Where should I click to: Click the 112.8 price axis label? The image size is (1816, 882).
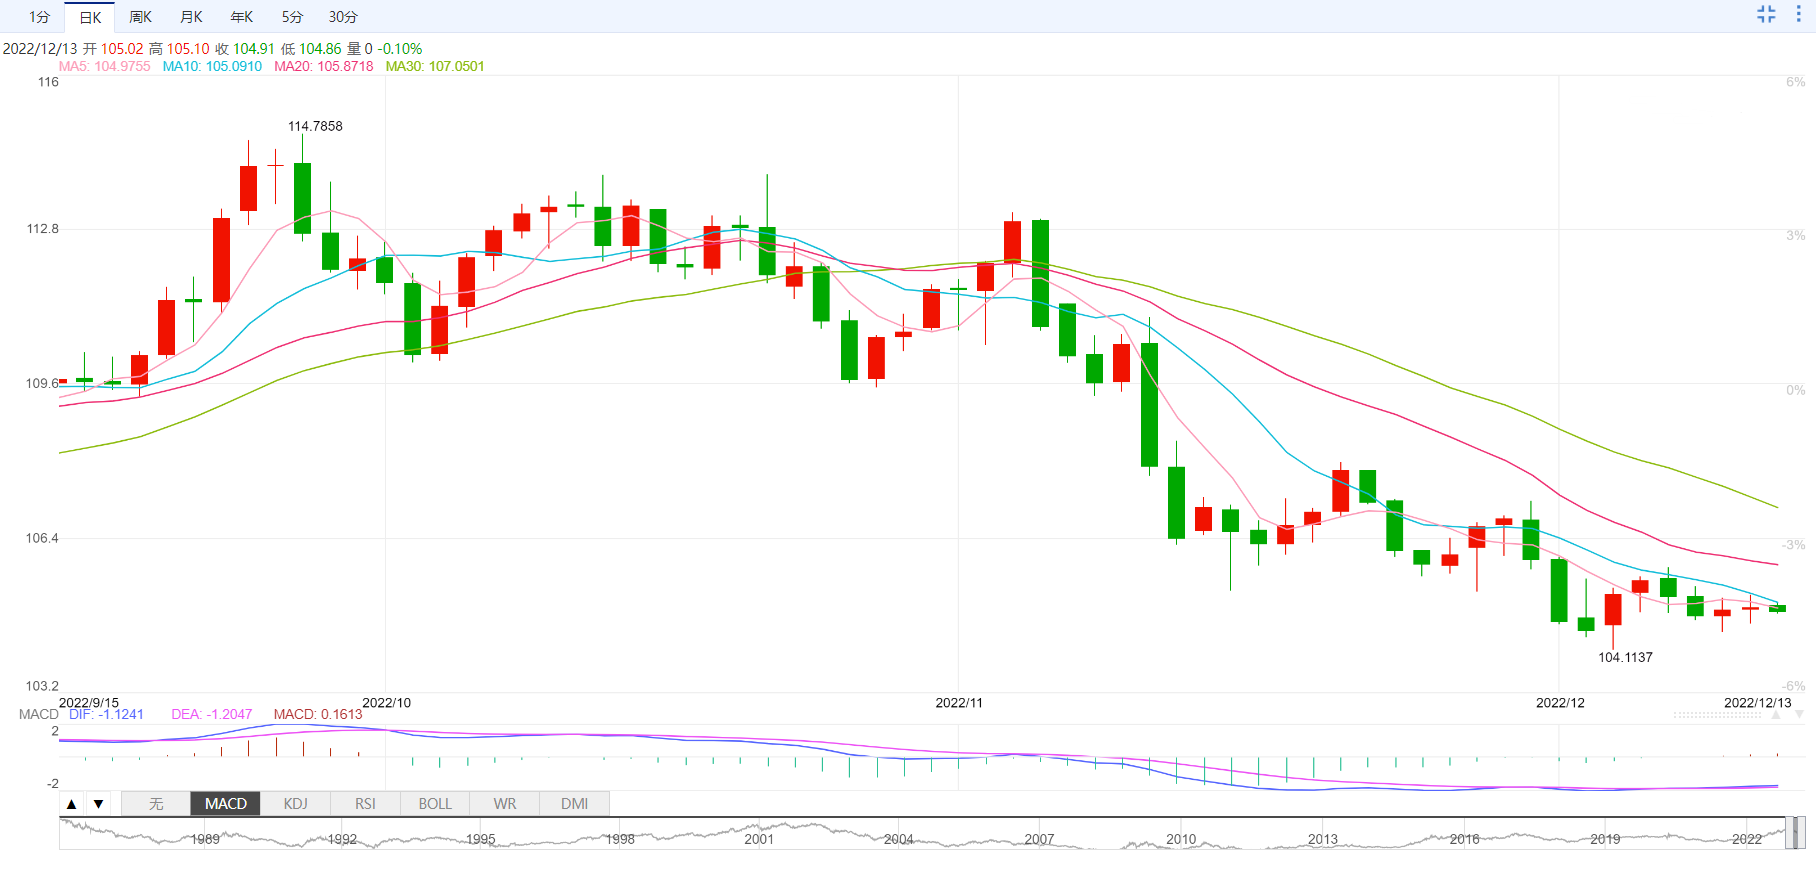click(42, 229)
